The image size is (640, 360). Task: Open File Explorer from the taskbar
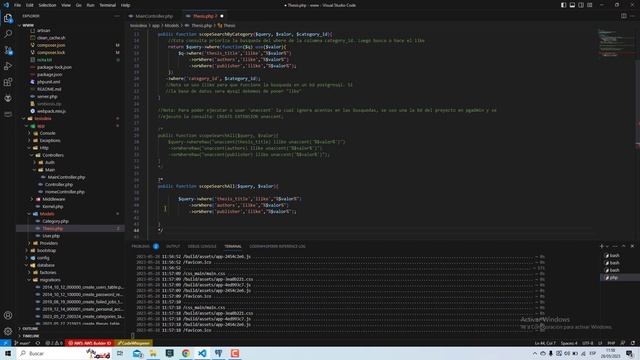[x=153, y=353]
